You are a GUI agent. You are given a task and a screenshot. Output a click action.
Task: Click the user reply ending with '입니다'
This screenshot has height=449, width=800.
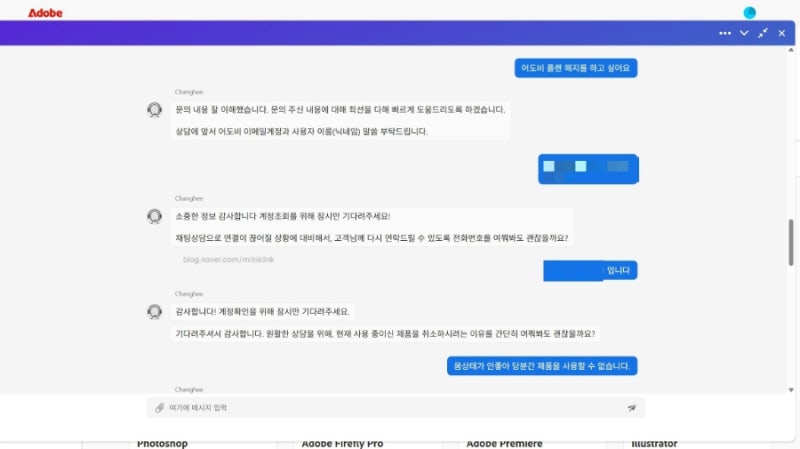590,270
